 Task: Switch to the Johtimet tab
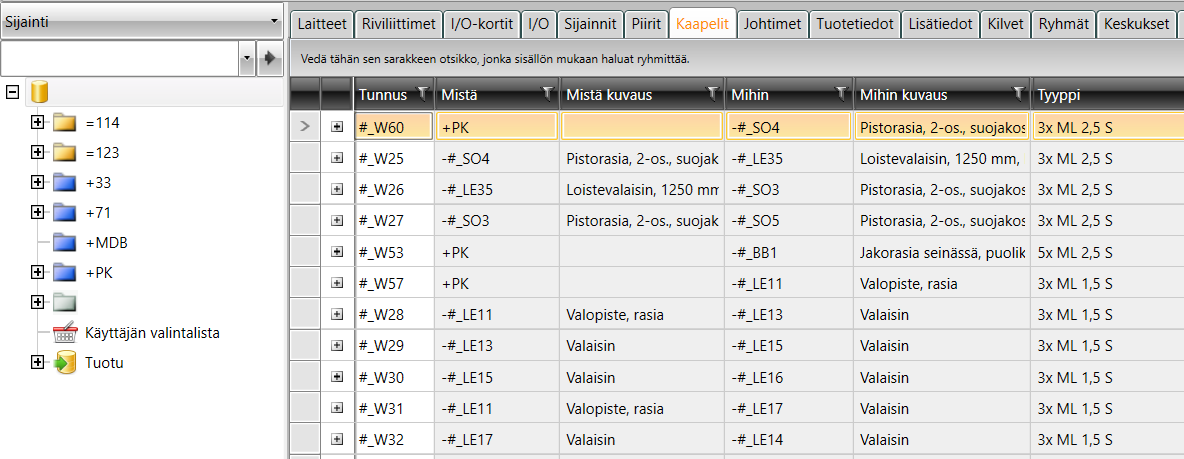point(773,24)
